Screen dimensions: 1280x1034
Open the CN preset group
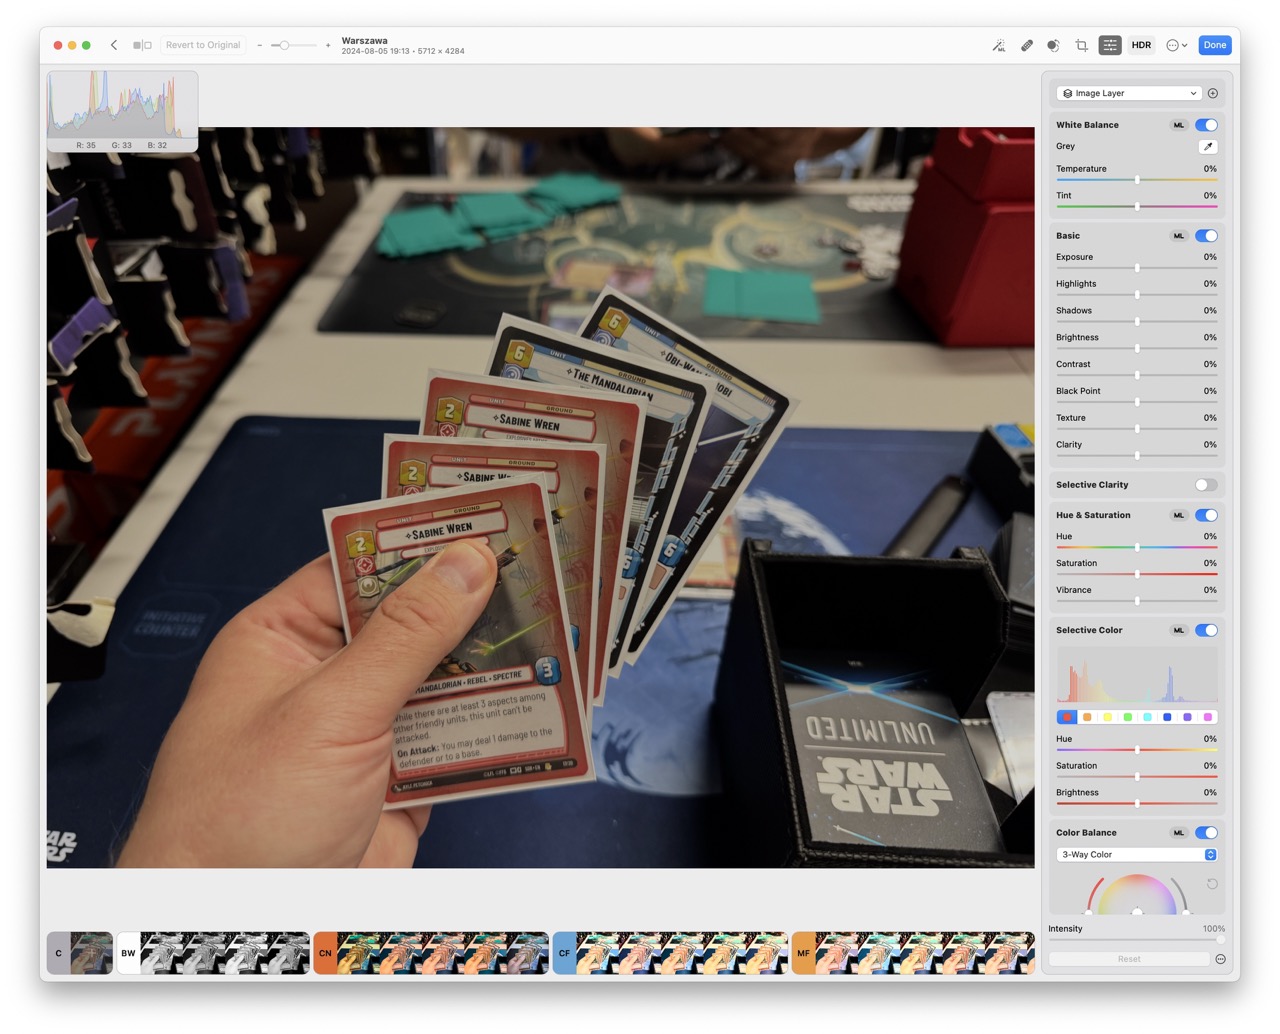click(x=325, y=953)
